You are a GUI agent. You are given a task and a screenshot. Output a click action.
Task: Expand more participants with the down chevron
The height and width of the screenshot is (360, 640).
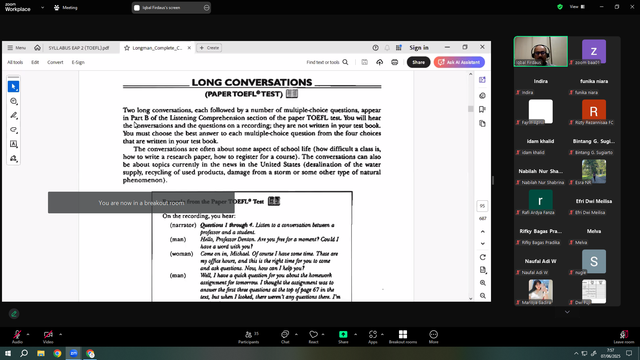pyautogui.click(x=567, y=312)
